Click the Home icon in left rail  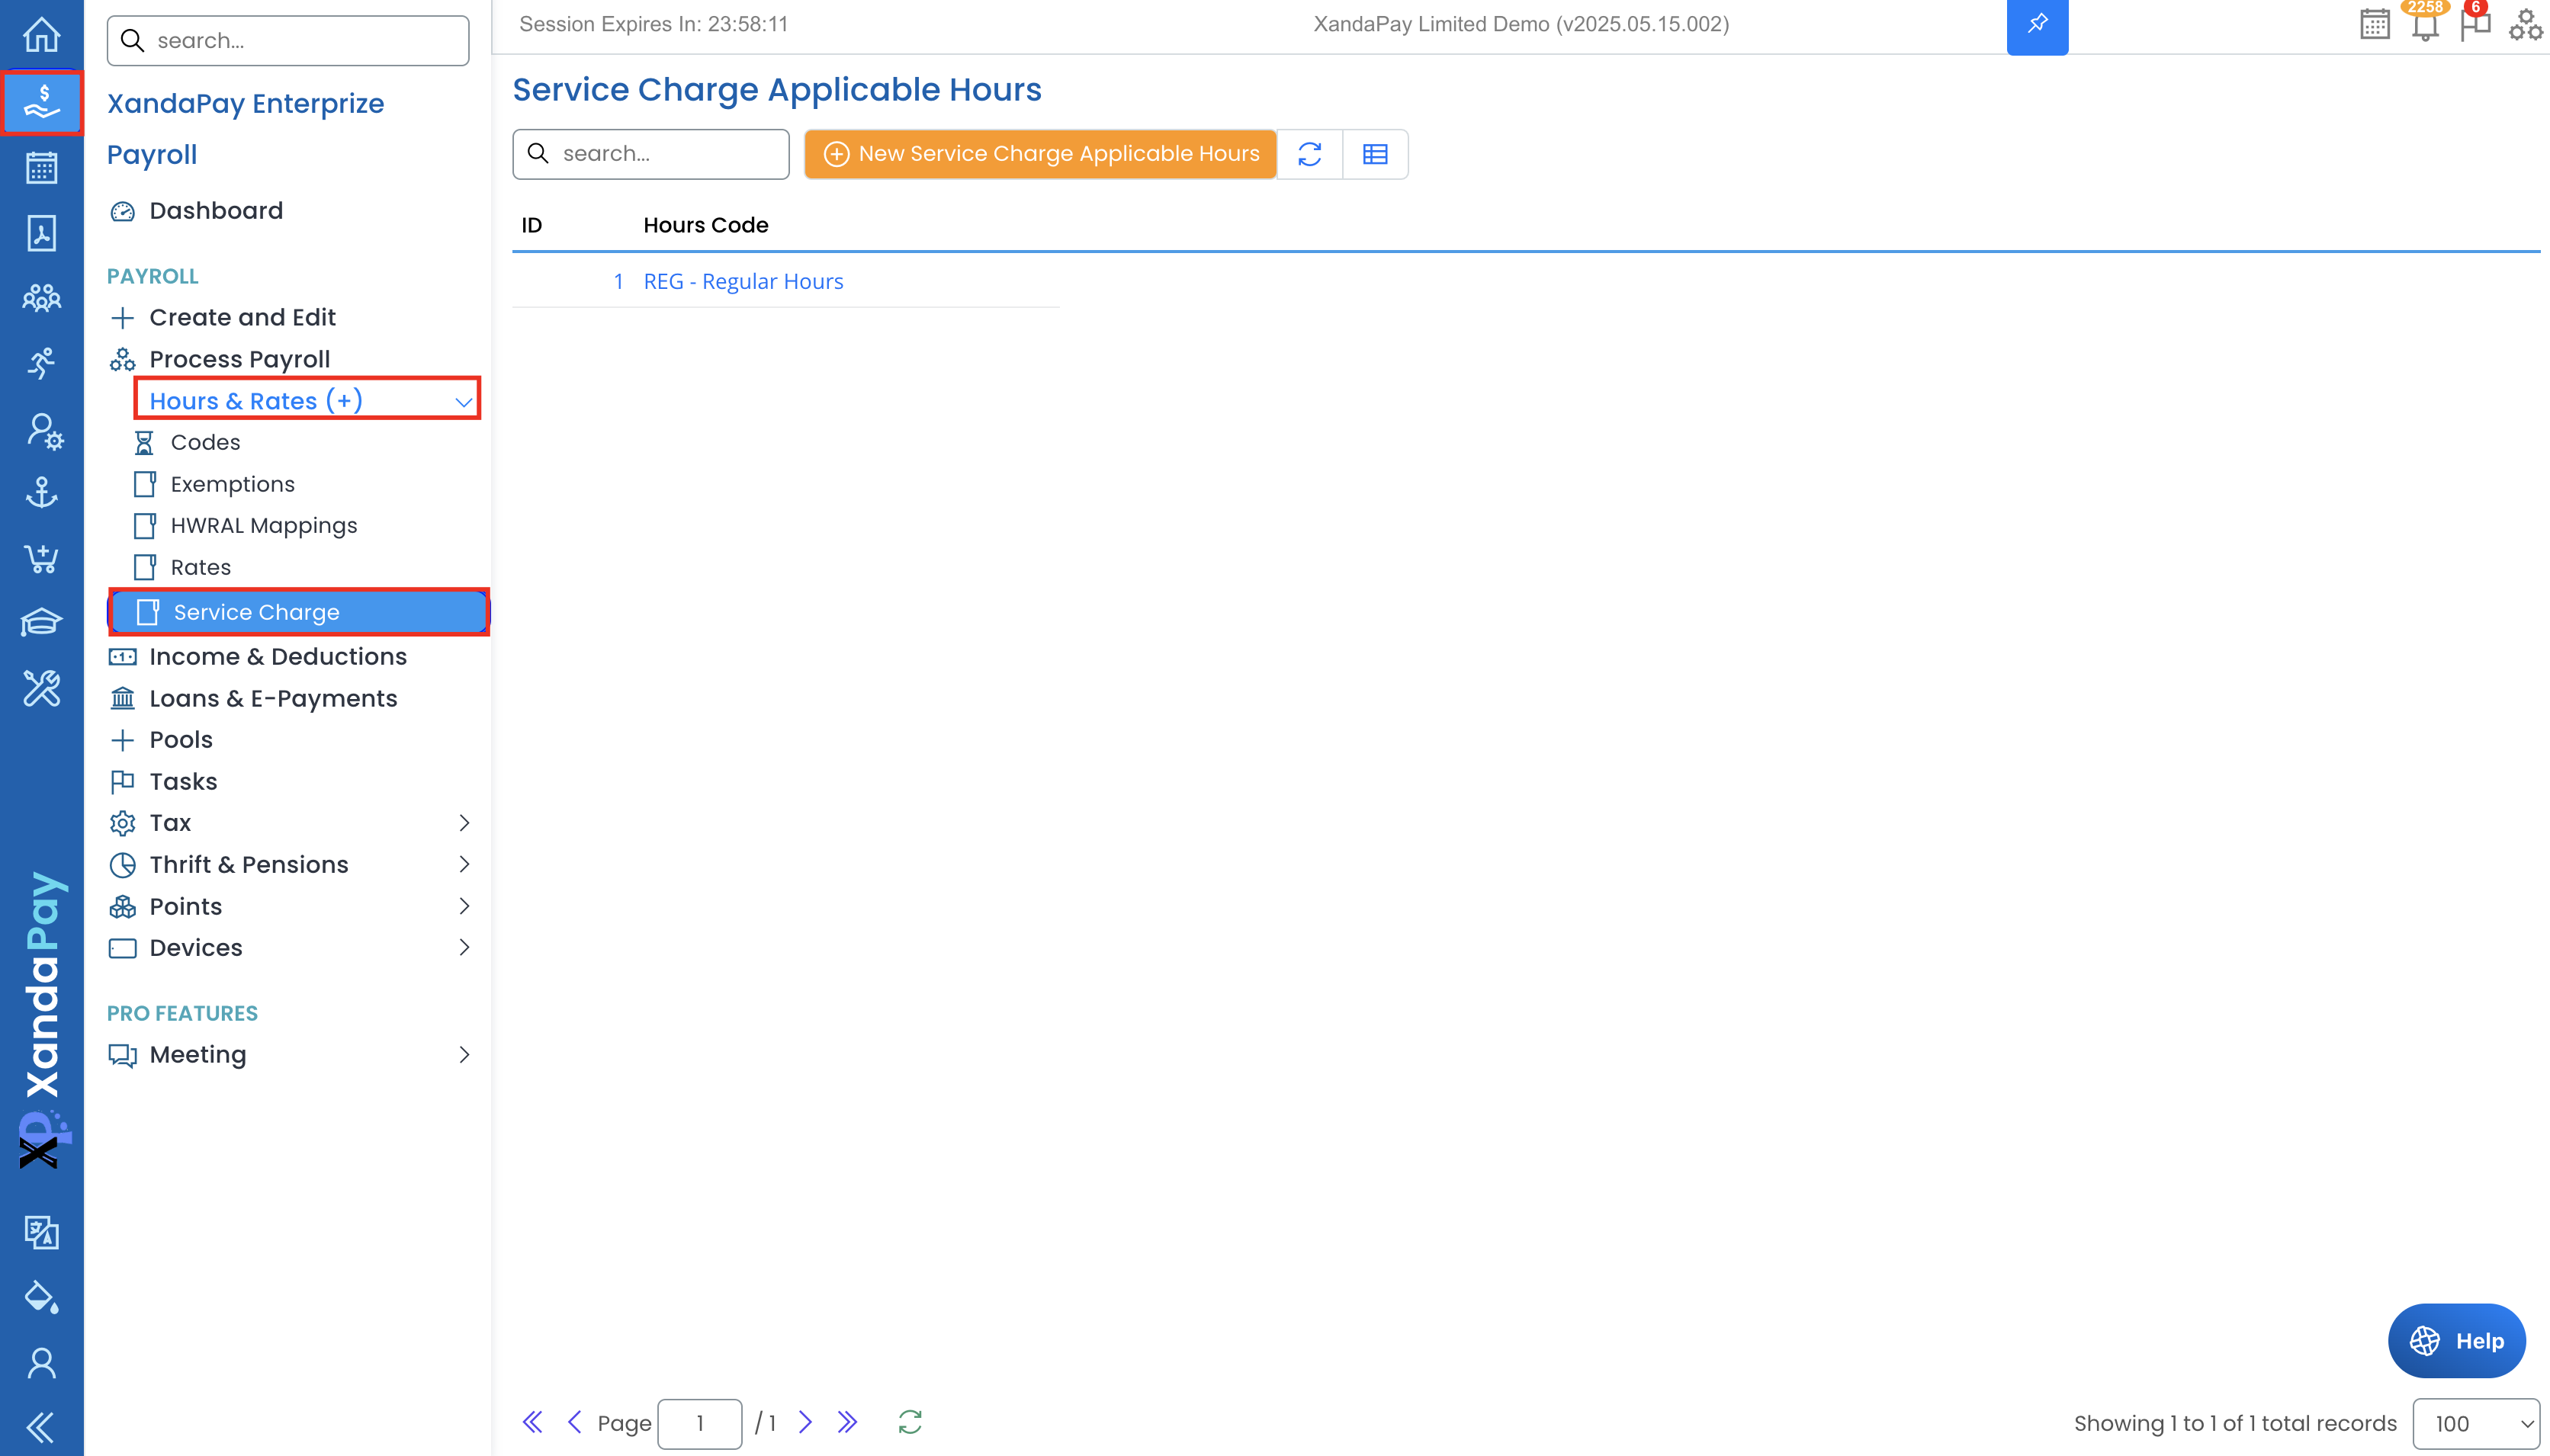41,36
